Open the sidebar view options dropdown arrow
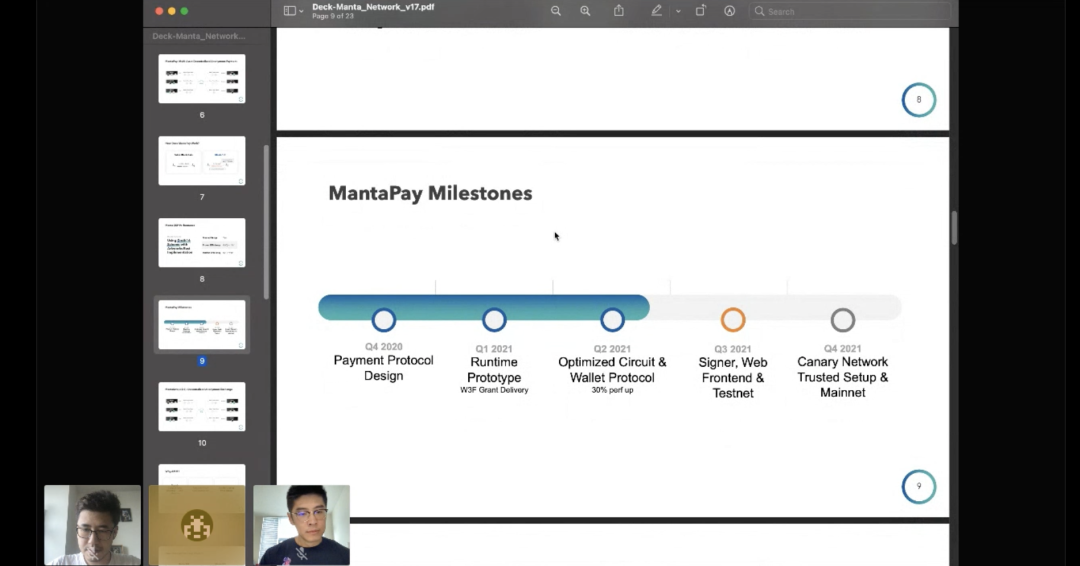Image resolution: width=1080 pixels, height=566 pixels. [x=301, y=12]
